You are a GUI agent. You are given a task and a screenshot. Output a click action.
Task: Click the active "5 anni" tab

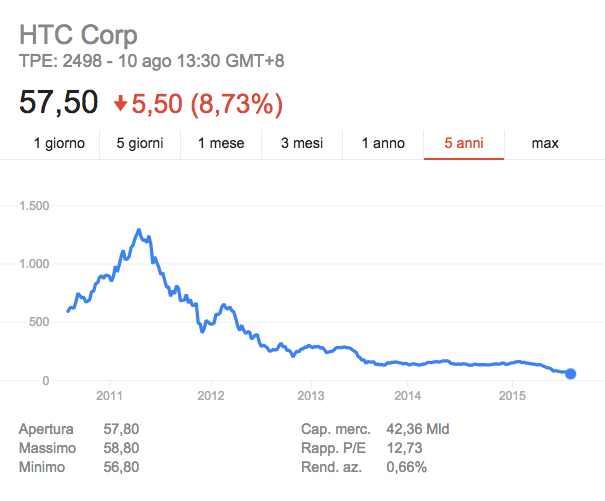tap(464, 144)
